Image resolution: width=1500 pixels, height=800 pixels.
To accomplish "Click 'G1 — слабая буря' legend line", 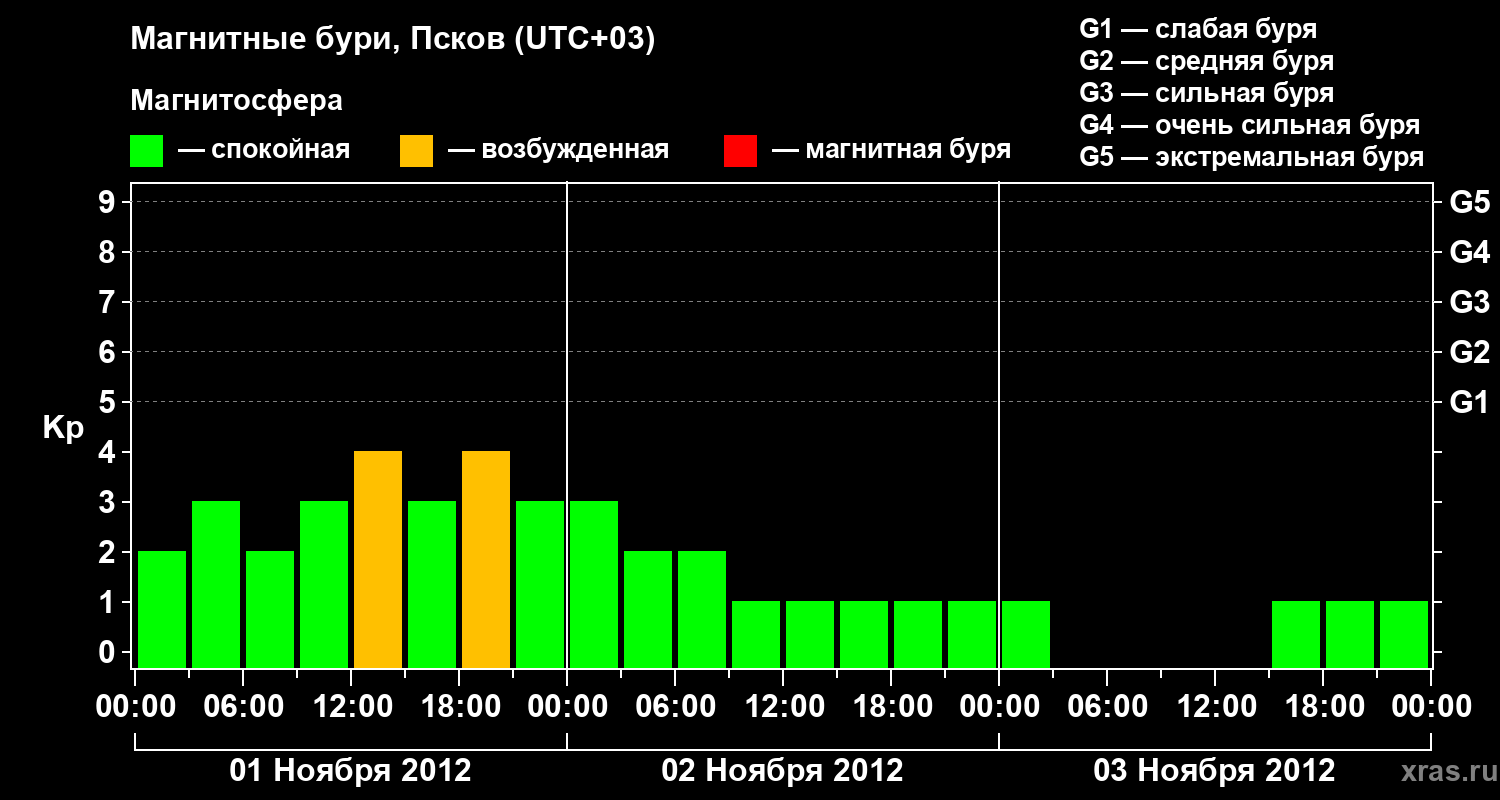I will [x=1198, y=28].
